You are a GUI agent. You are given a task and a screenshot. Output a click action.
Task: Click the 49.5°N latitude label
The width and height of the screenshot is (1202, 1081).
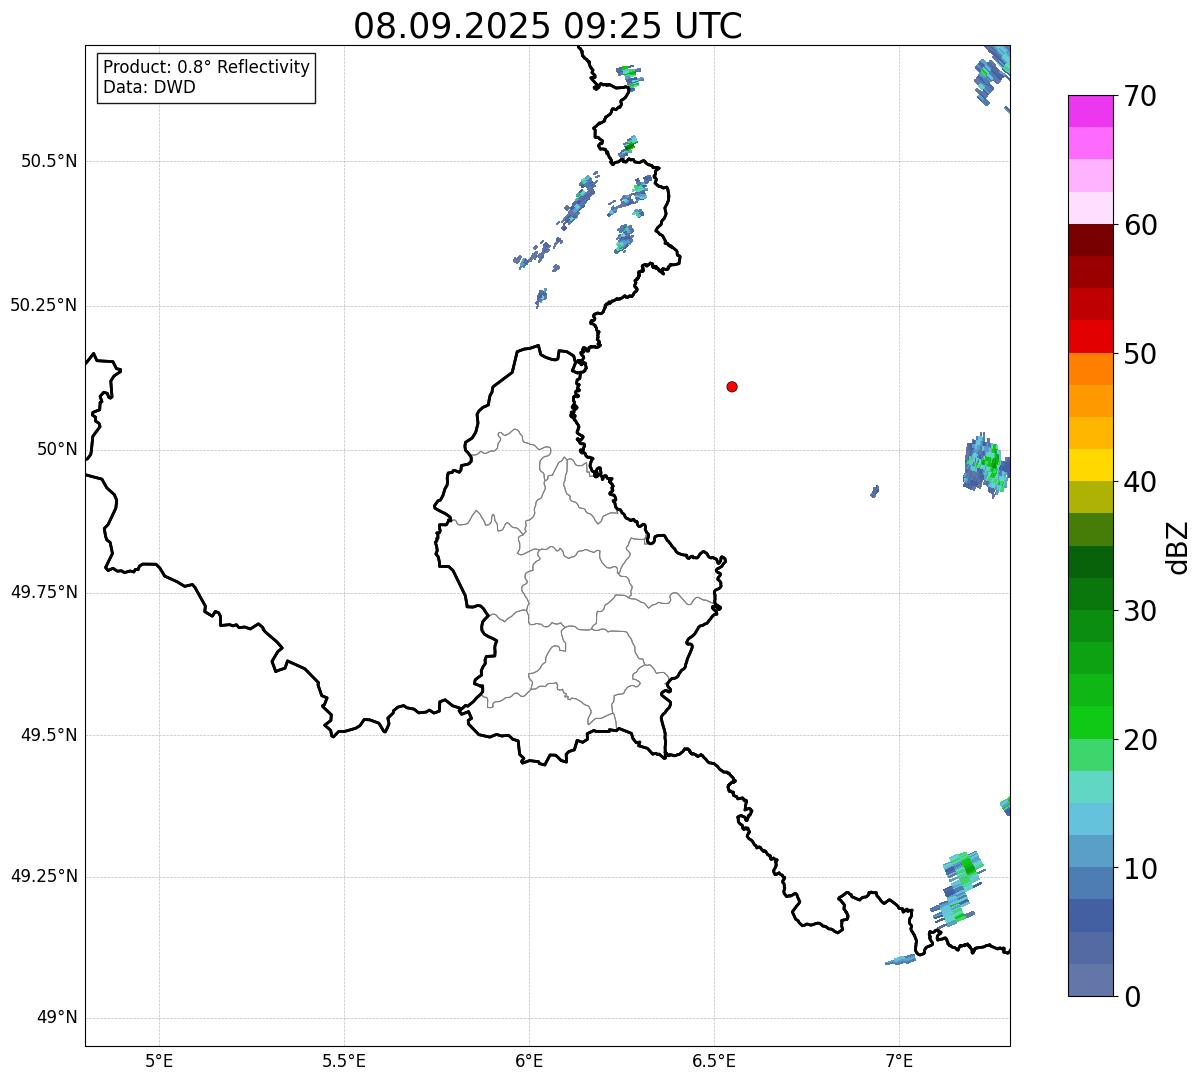pyautogui.click(x=49, y=735)
